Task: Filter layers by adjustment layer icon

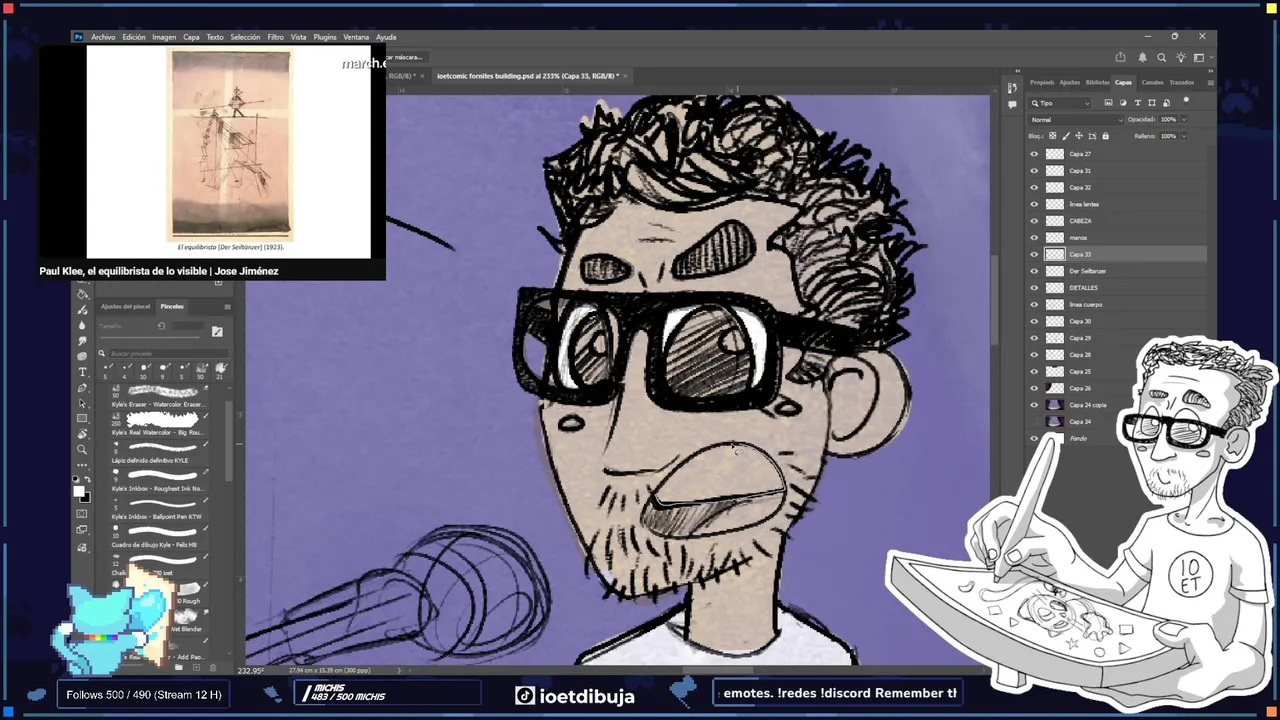Action: click(x=1123, y=102)
